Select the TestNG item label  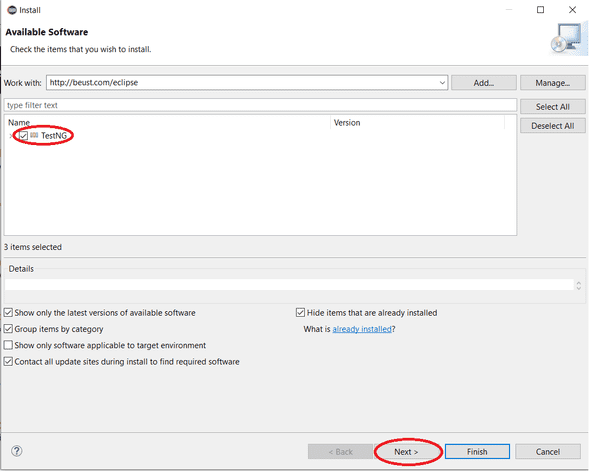point(54,136)
